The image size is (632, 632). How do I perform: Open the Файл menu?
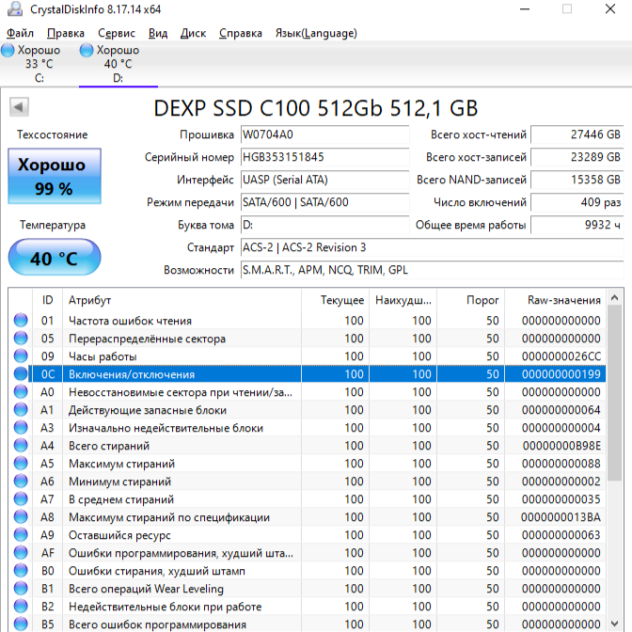[20, 33]
